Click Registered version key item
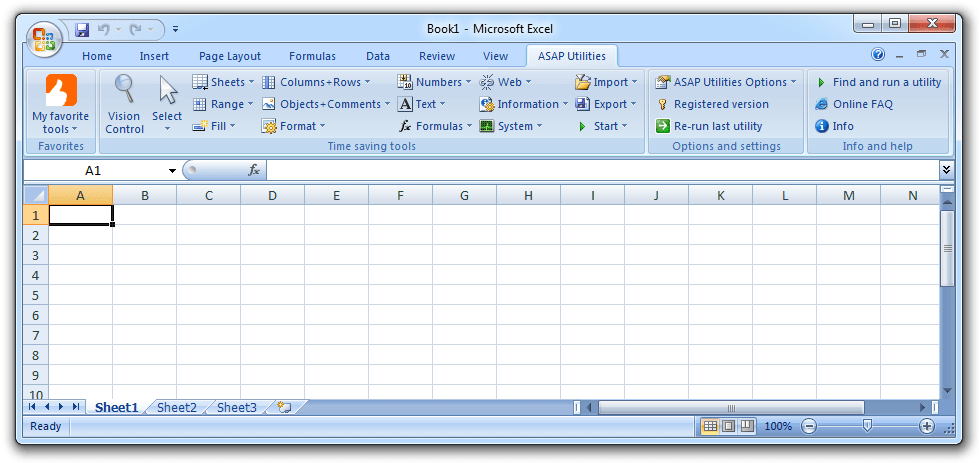The width and height of the screenshot is (979, 463). pyautogui.click(x=712, y=104)
